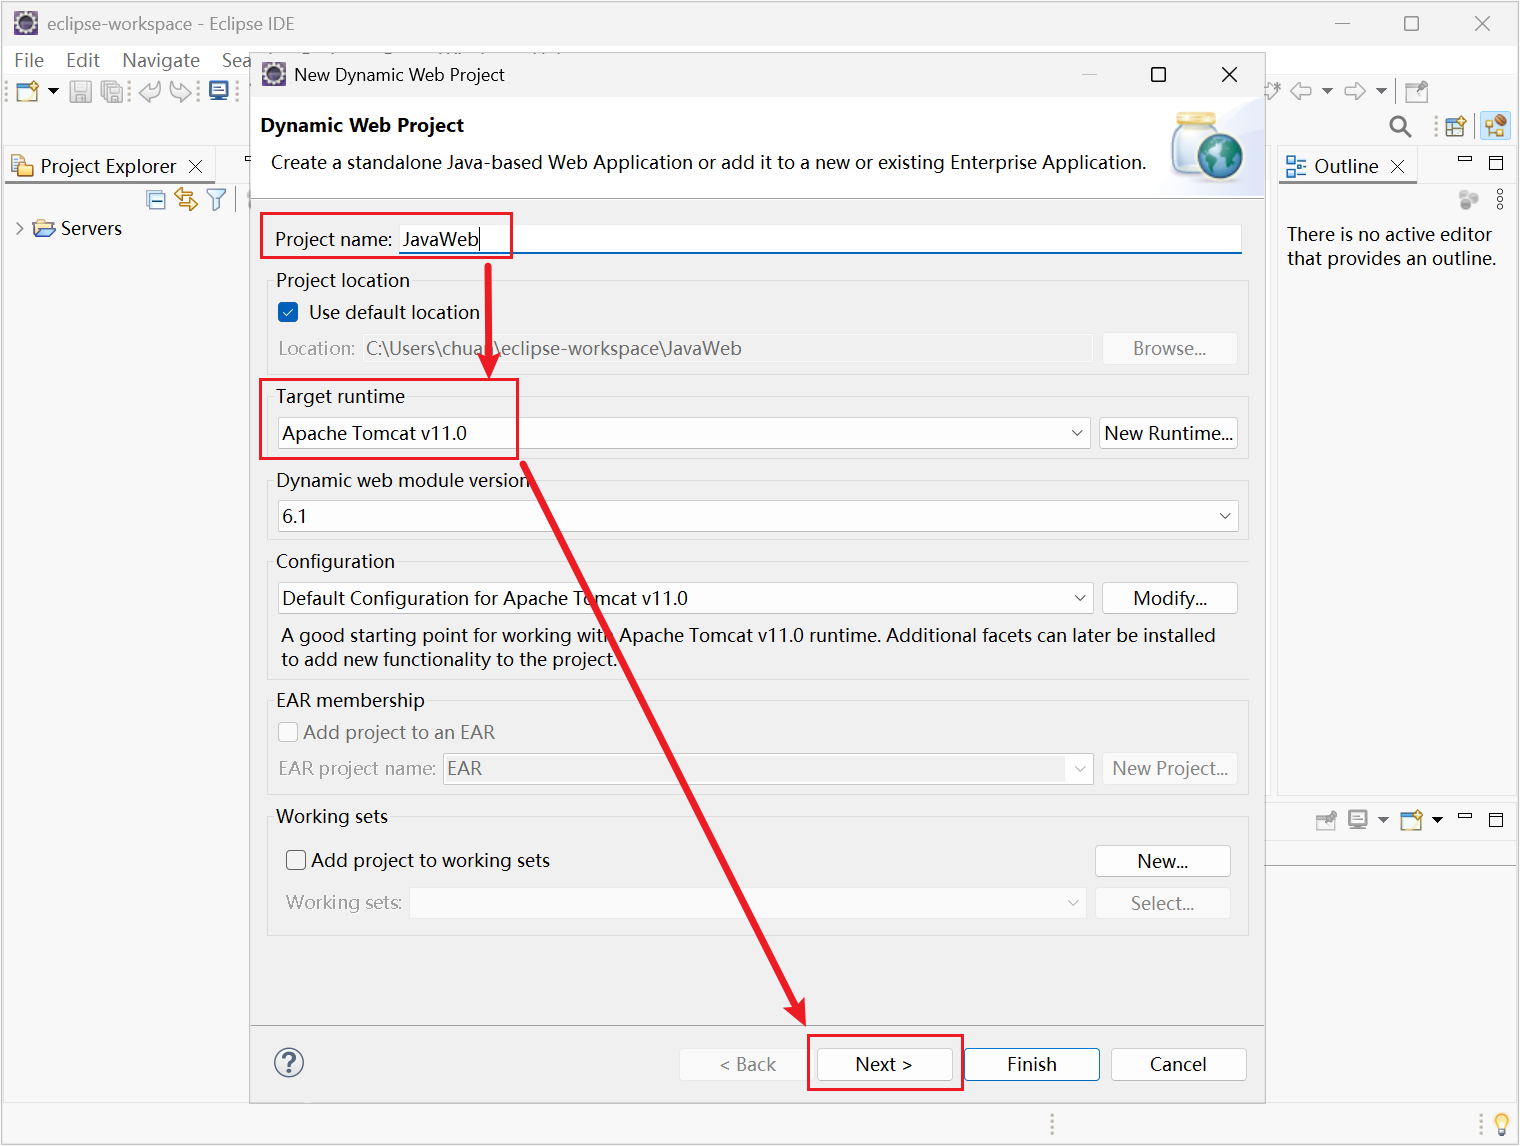Viewport: 1520px width, 1146px height.
Task: Click the Modify... configuration button
Action: click(x=1169, y=598)
